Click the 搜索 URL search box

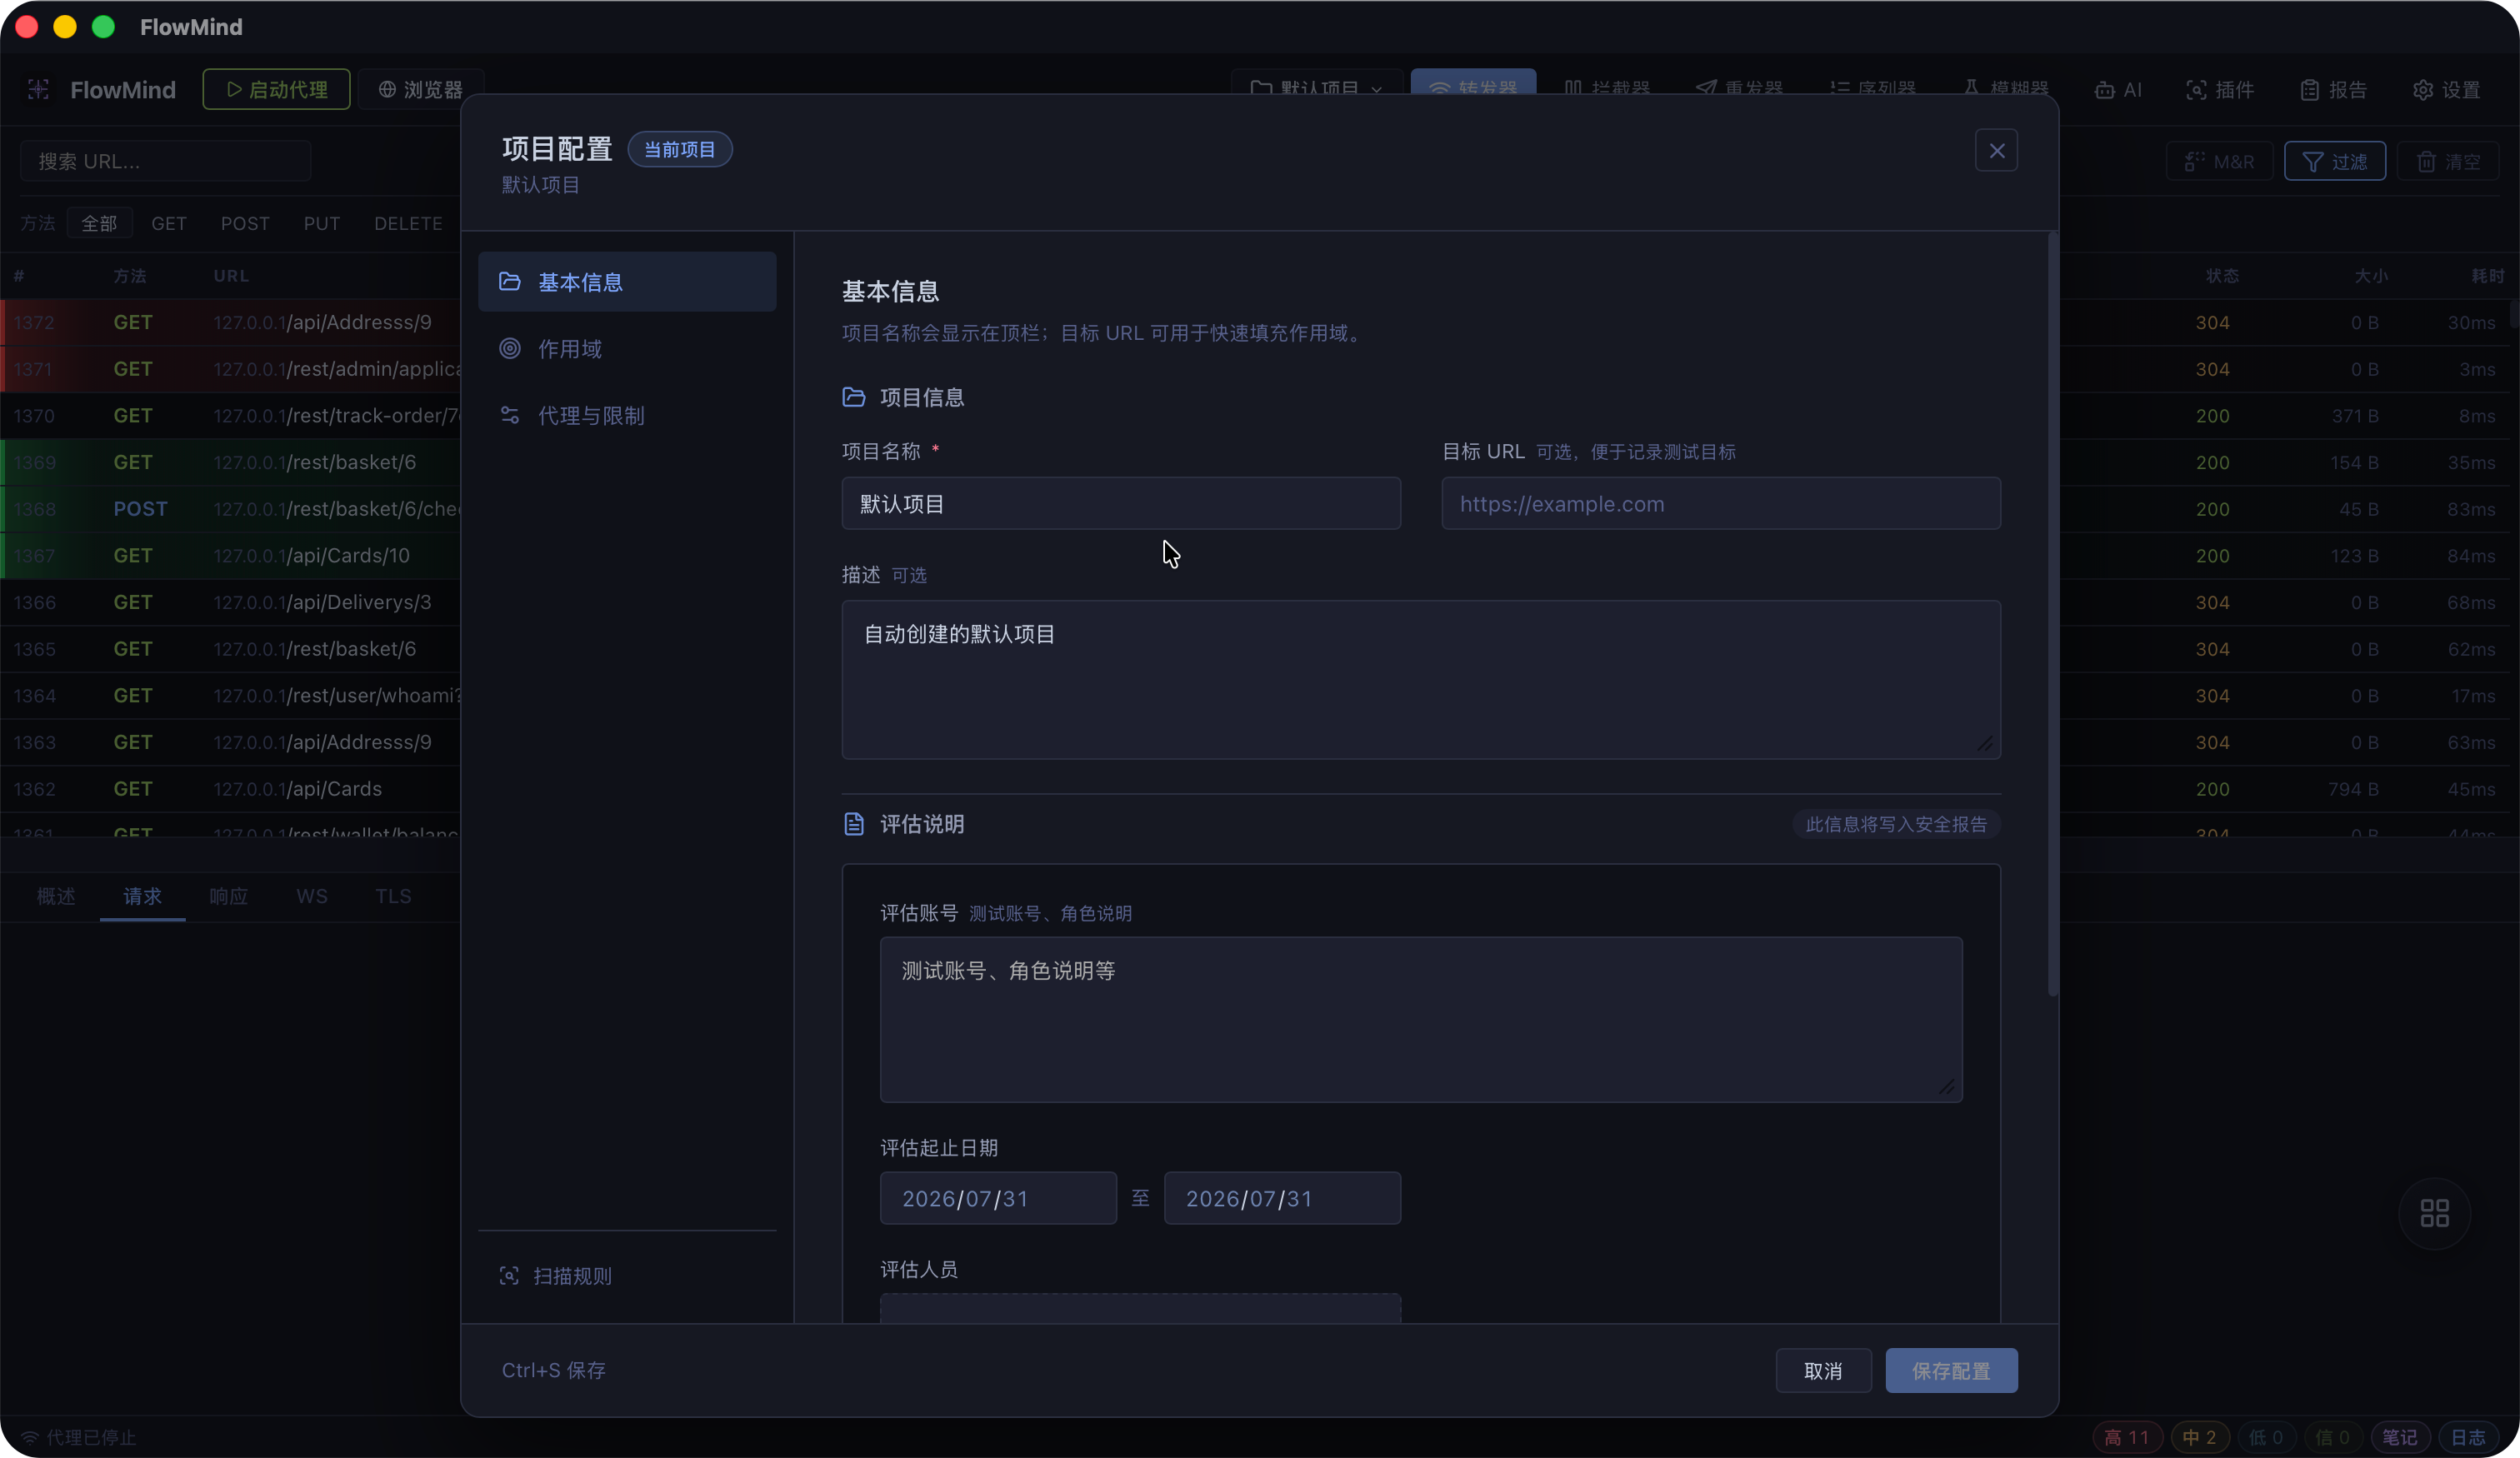(166, 161)
